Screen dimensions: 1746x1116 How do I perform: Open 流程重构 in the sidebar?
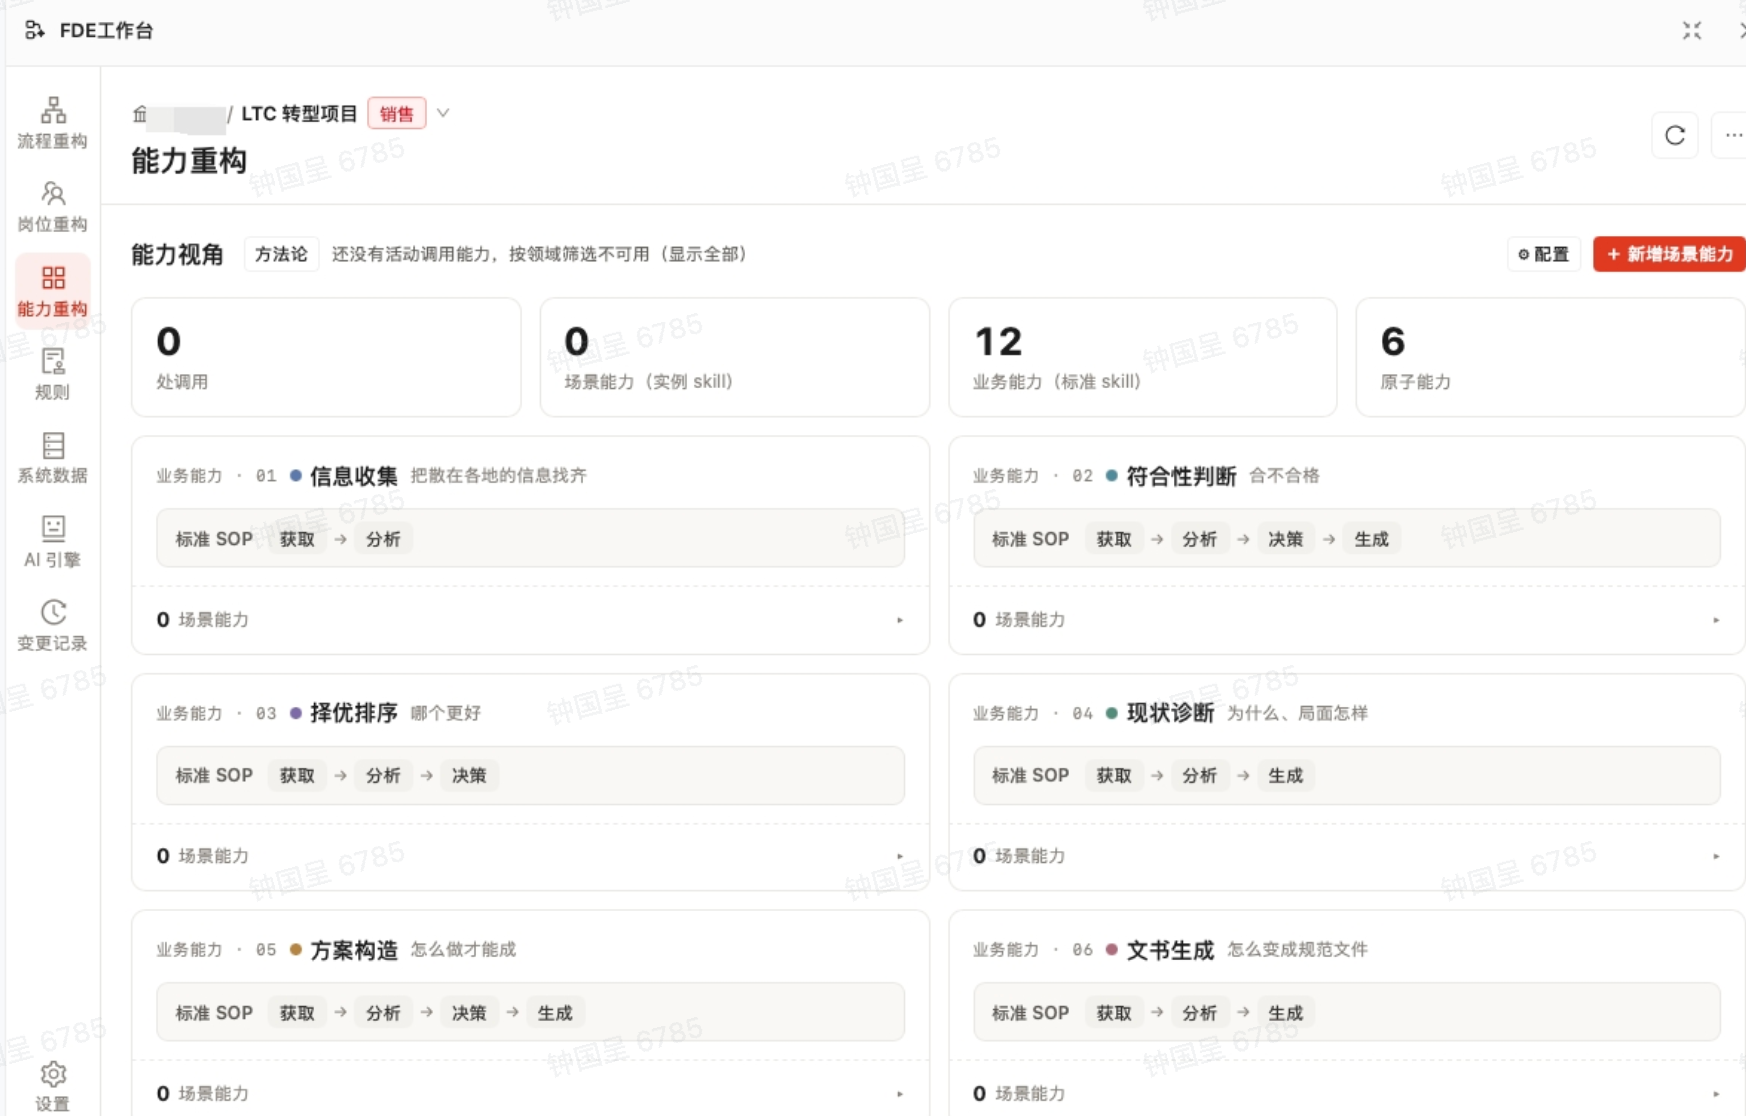click(53, 123)
